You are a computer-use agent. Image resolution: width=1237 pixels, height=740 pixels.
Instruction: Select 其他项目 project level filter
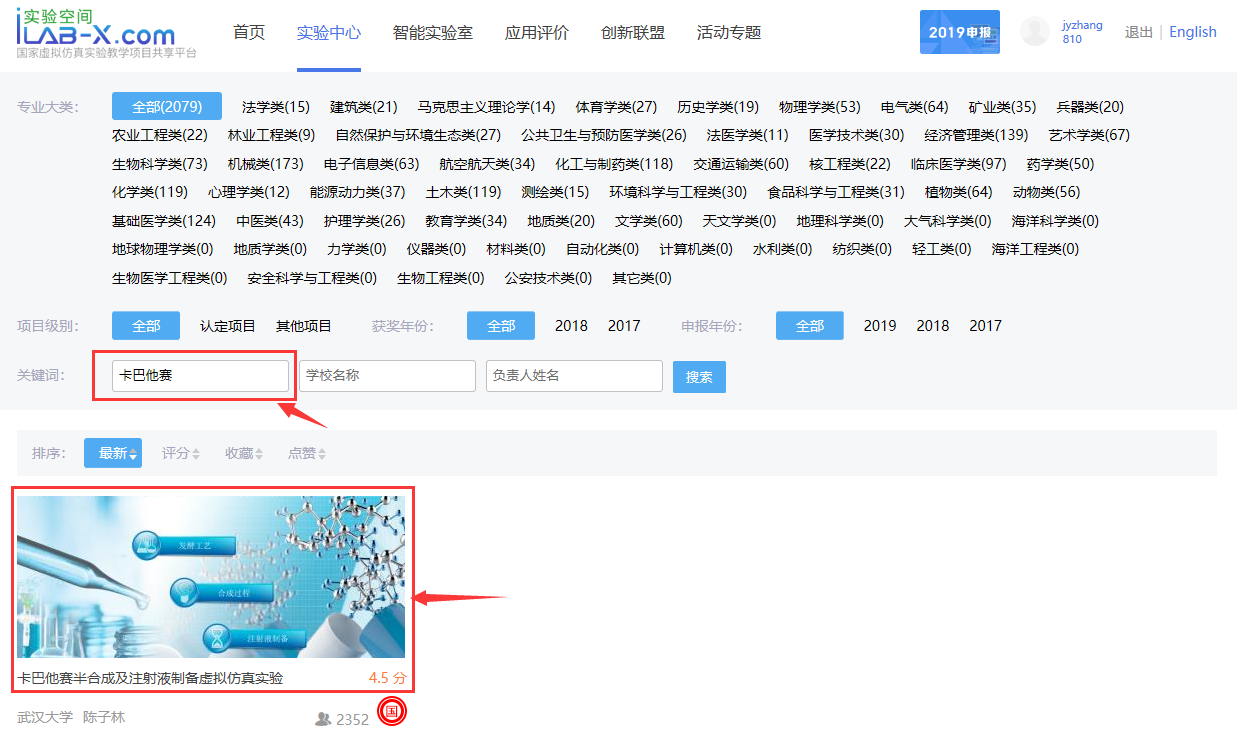pyautogui.click(x=304, y=326)
